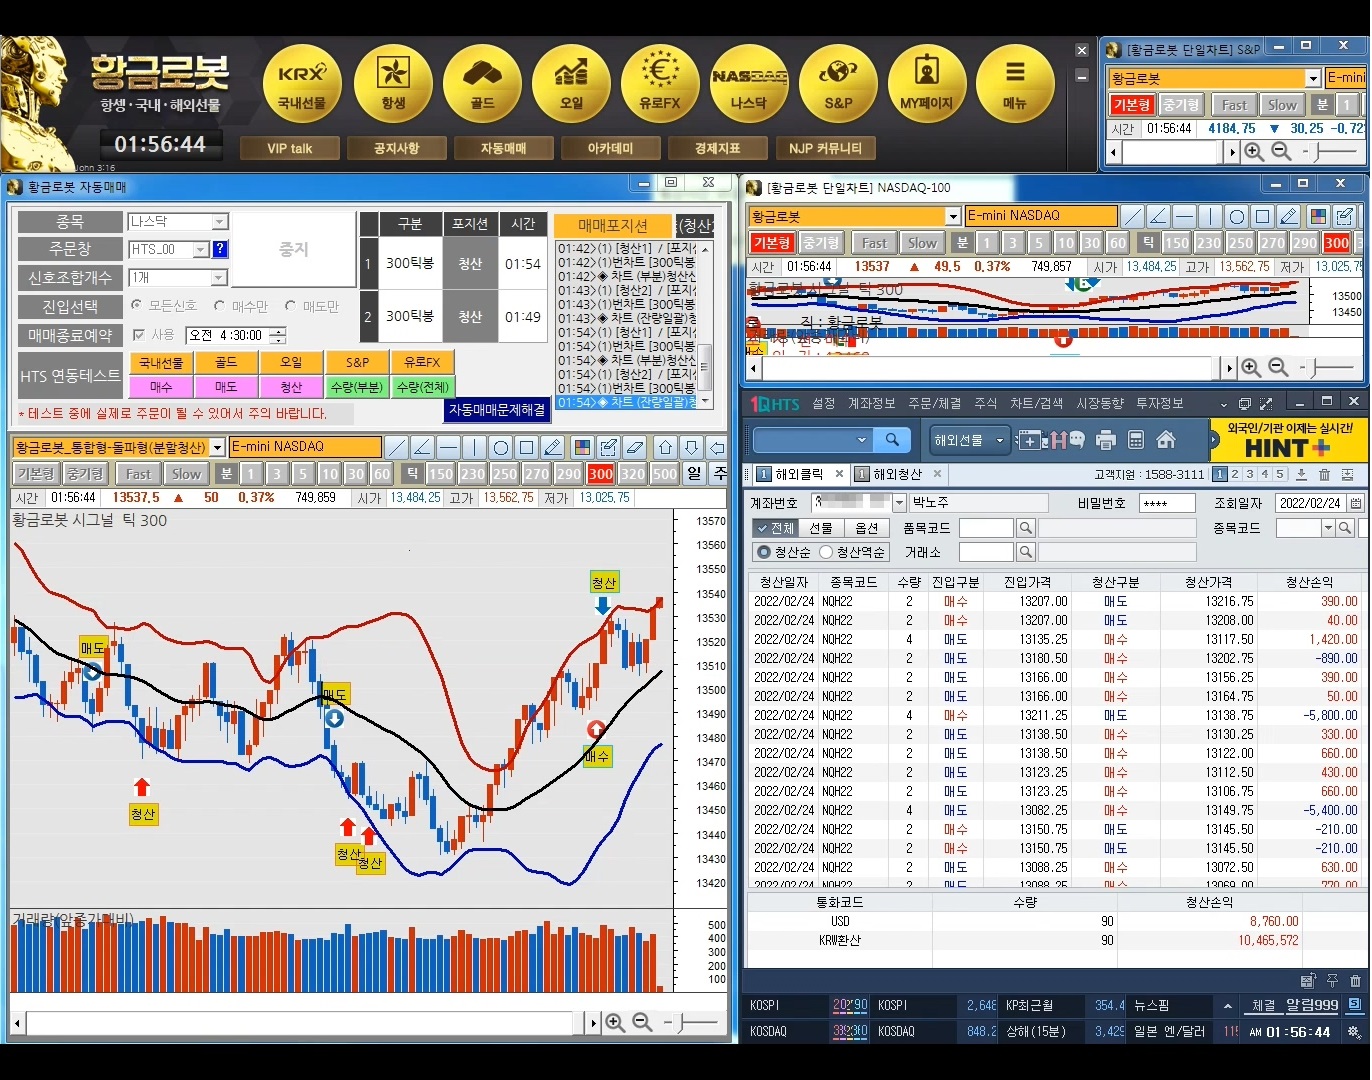
Task: Click the 자동매매 gold button
Action: pos(503,148)
